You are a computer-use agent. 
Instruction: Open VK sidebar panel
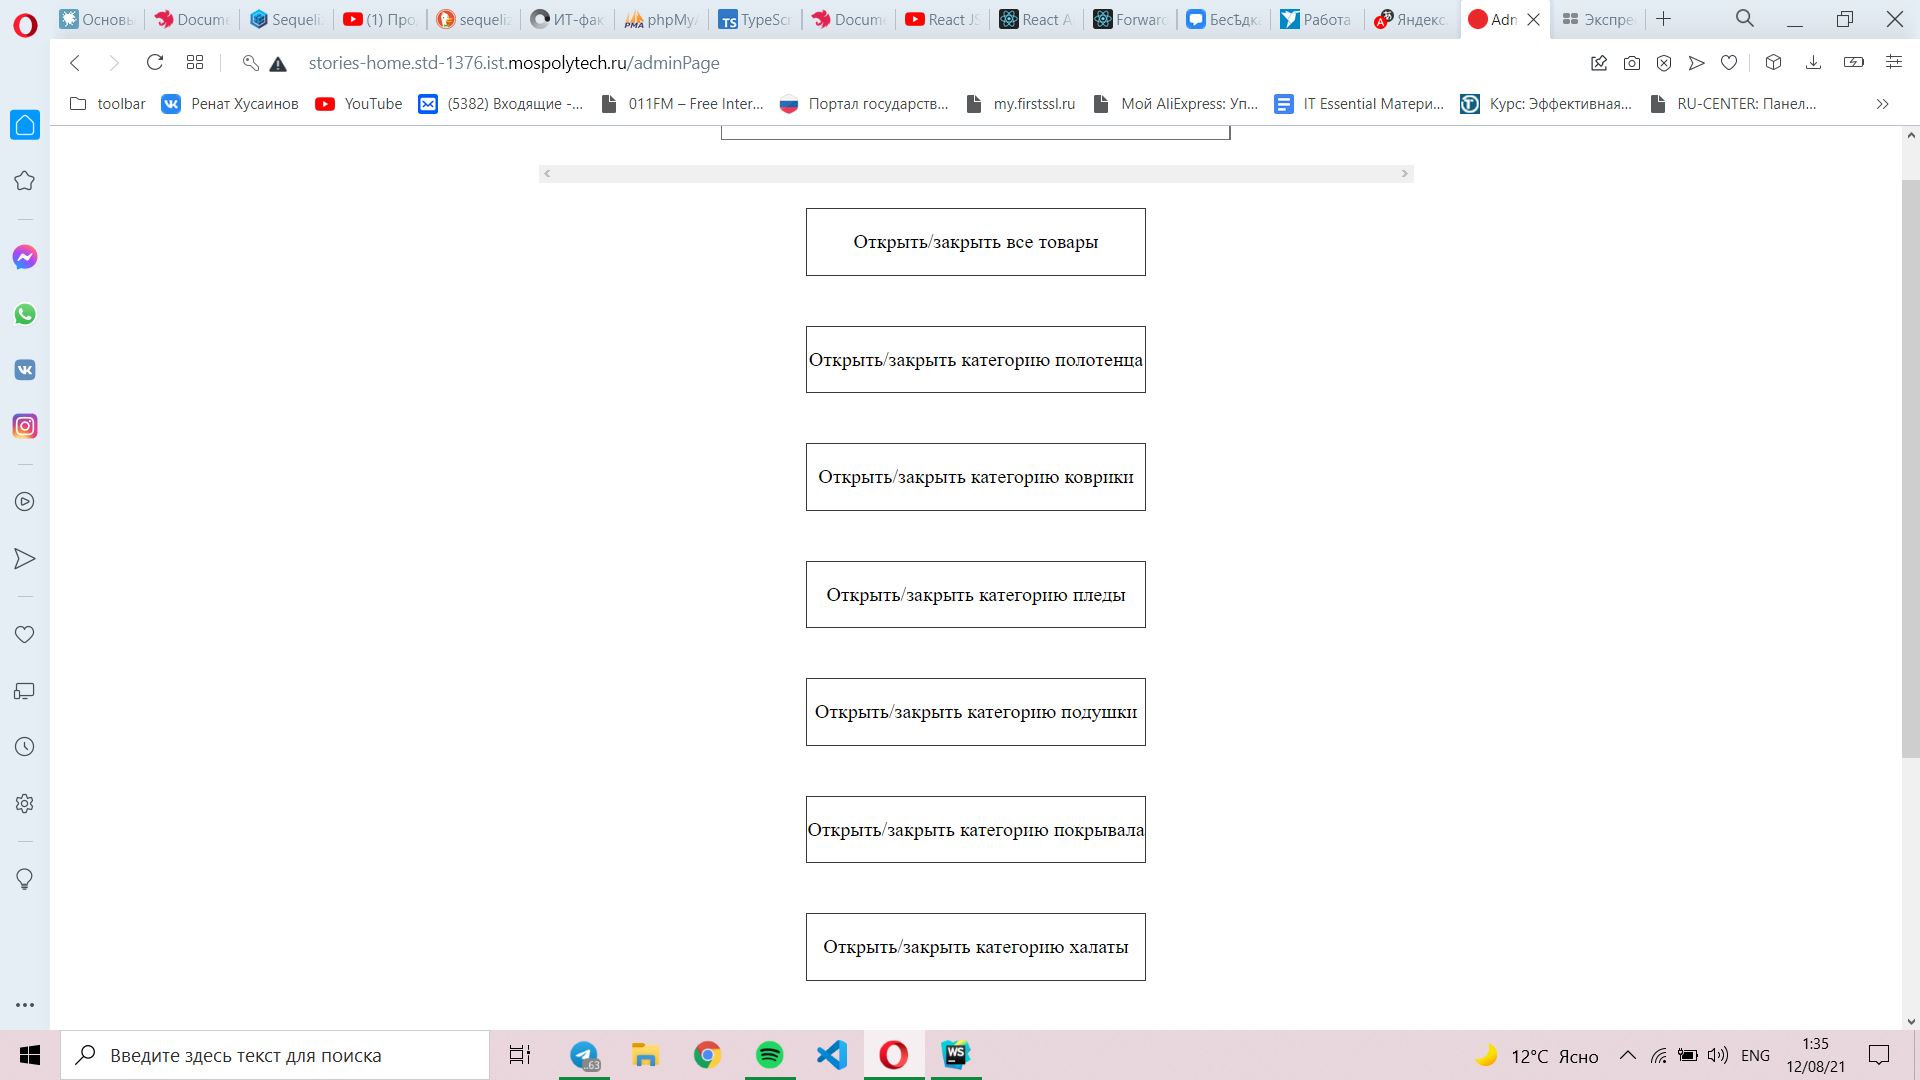(x=25, y=370)
